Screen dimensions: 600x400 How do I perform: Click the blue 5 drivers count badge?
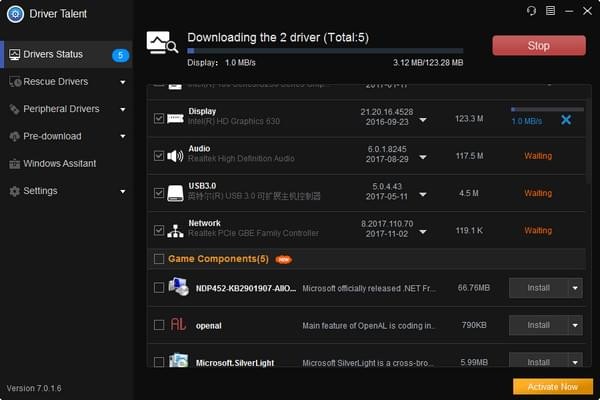(x=120, y=56)
